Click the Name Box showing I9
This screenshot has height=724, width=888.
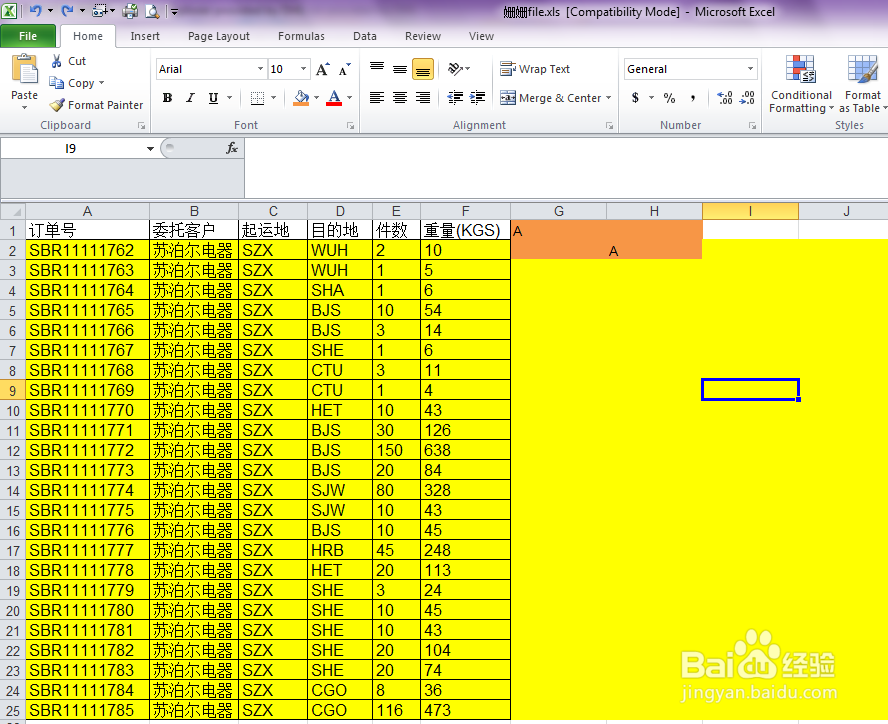(71, 148)
